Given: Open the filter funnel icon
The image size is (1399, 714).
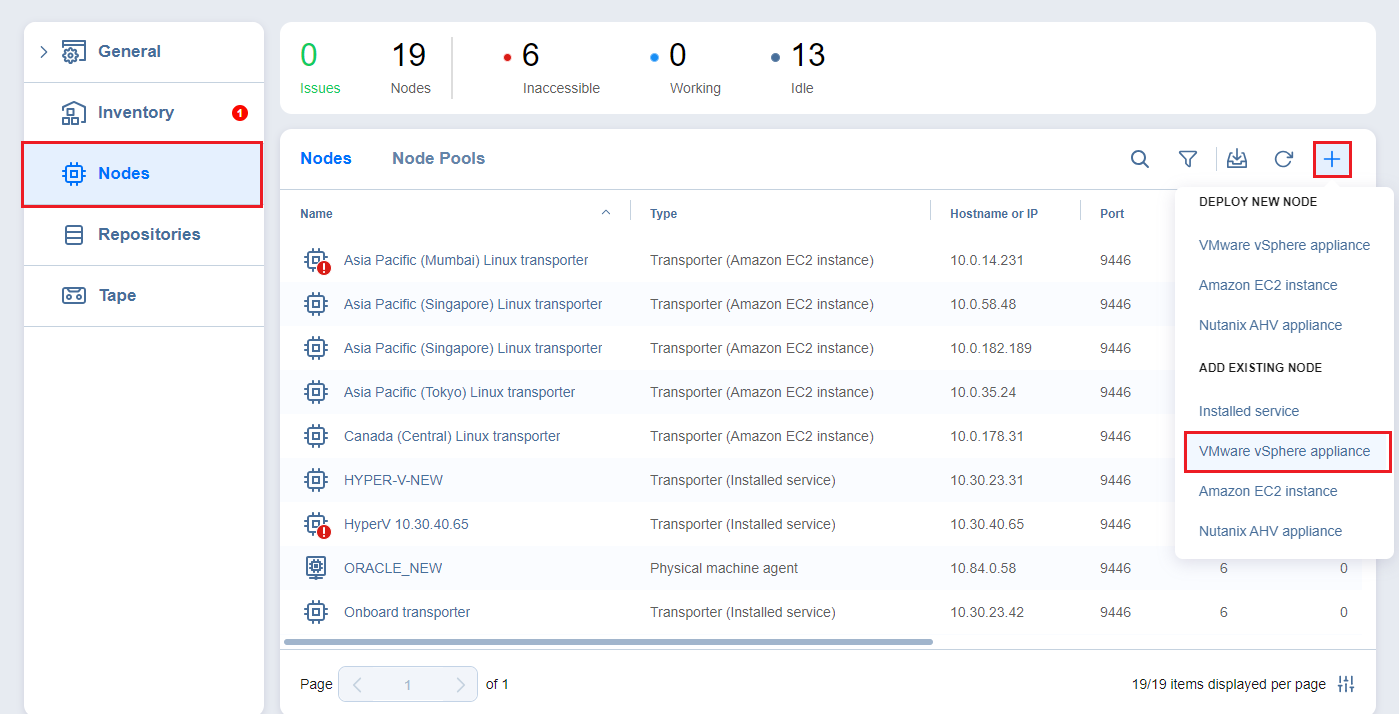Looking at the screenshot, I should (x=1187, y=159).
